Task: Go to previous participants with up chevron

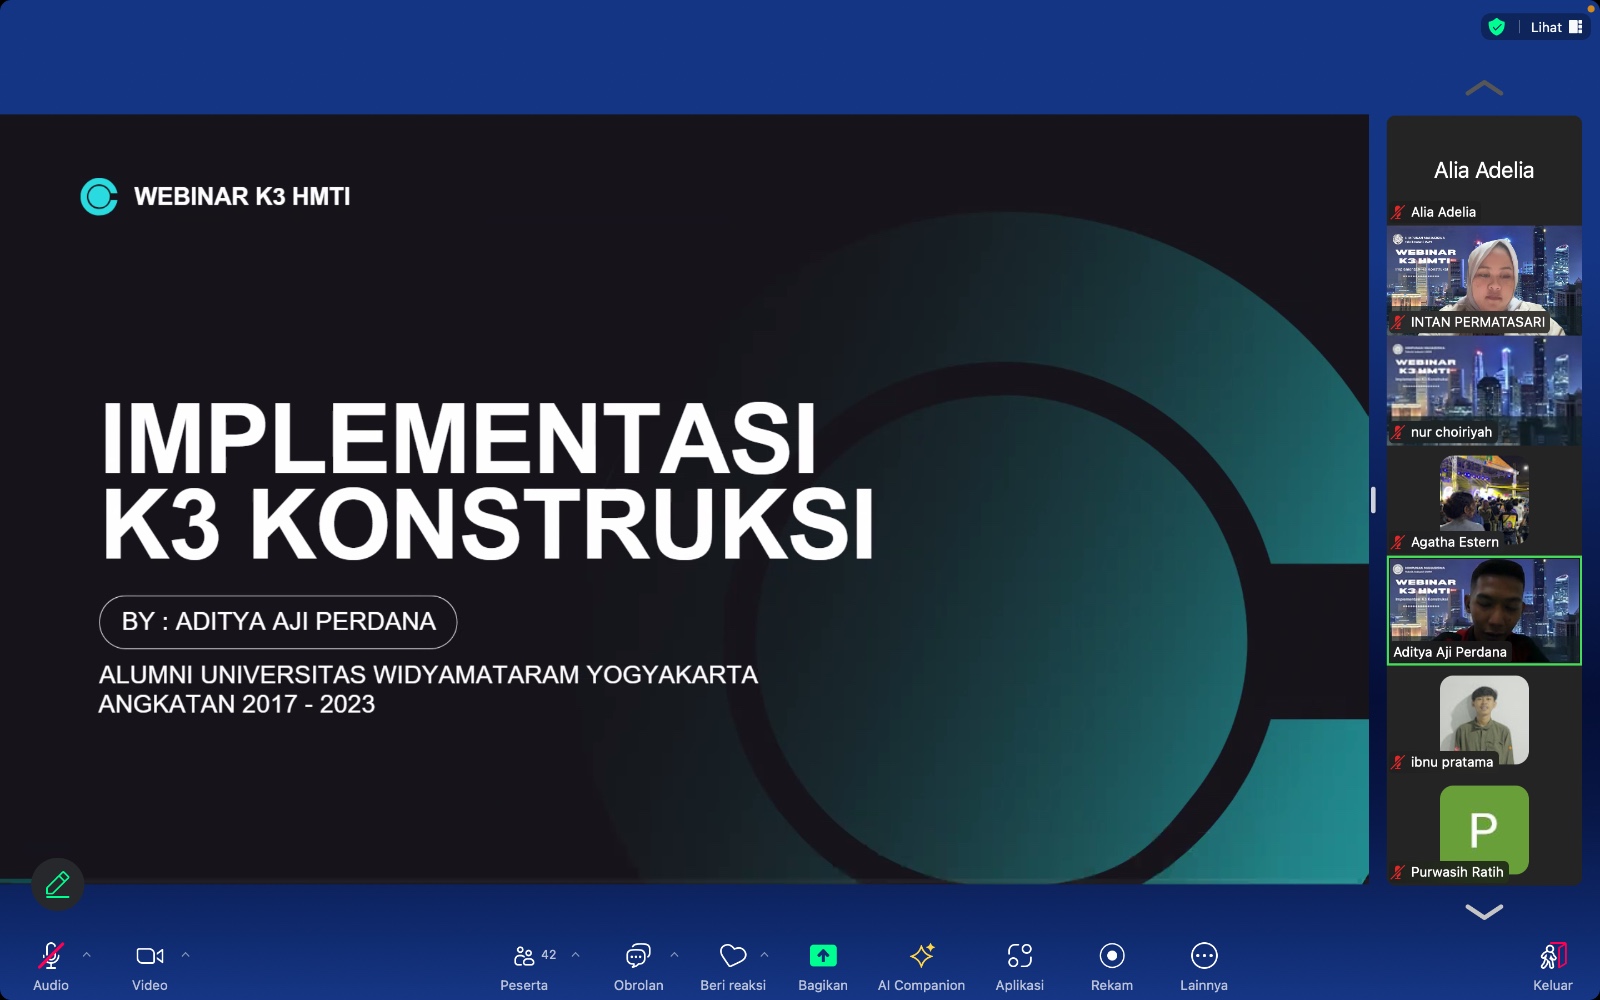Action: tap(1484, 88)
